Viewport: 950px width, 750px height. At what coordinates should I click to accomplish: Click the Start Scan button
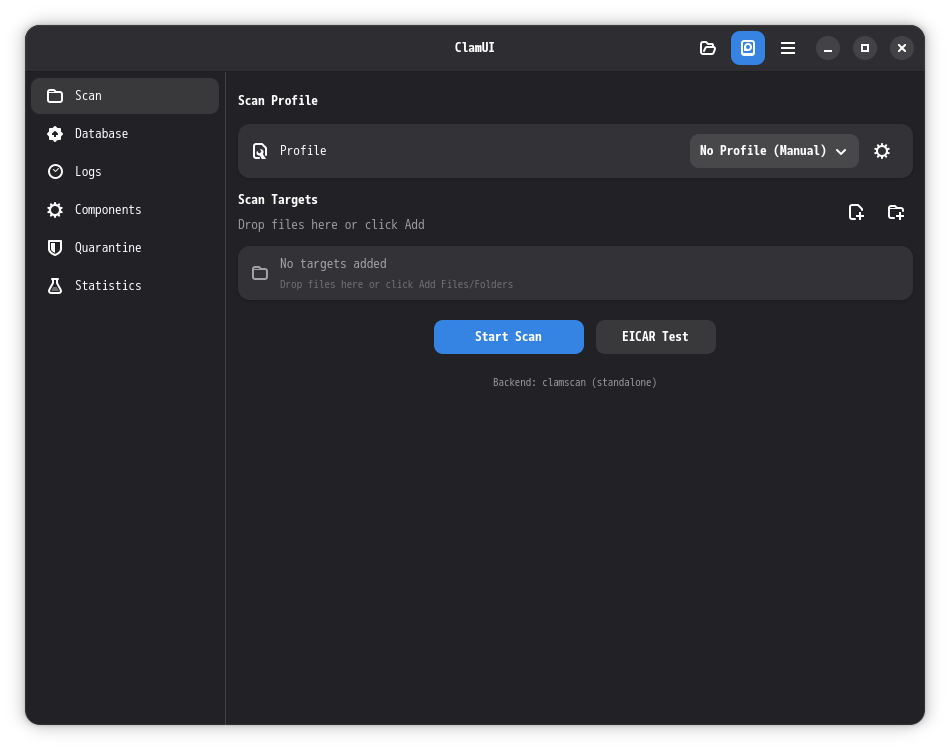click(x=508, y=337)
